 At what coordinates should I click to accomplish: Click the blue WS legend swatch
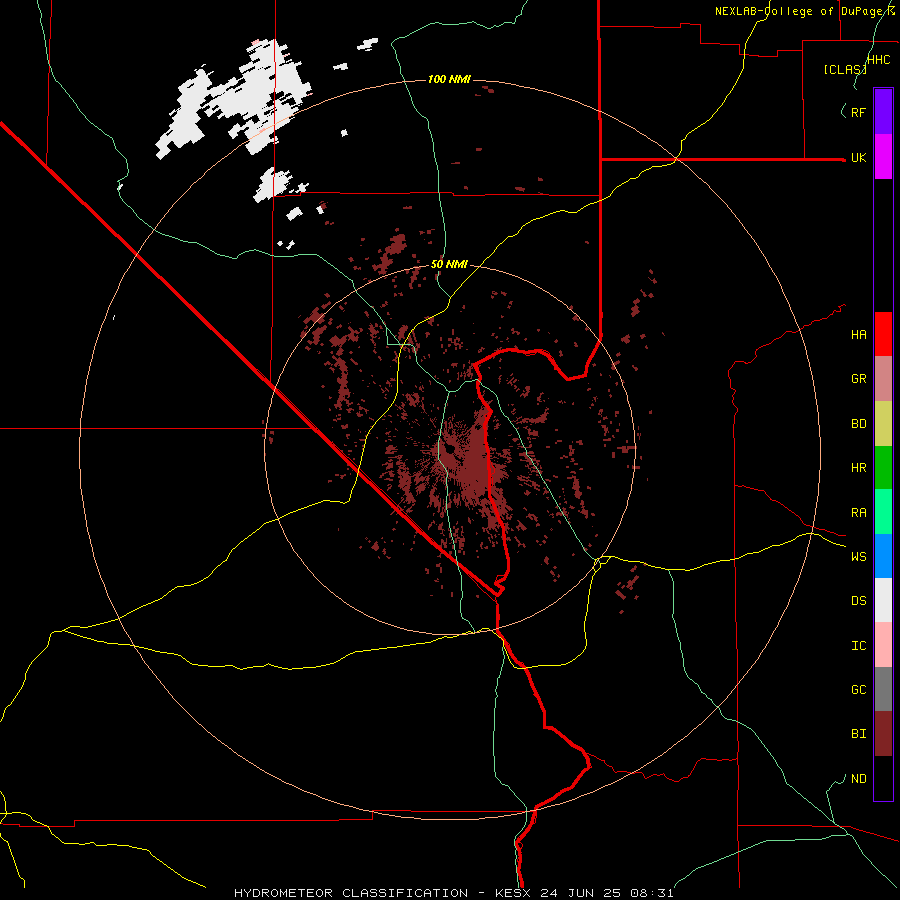[x=883, y=556]
